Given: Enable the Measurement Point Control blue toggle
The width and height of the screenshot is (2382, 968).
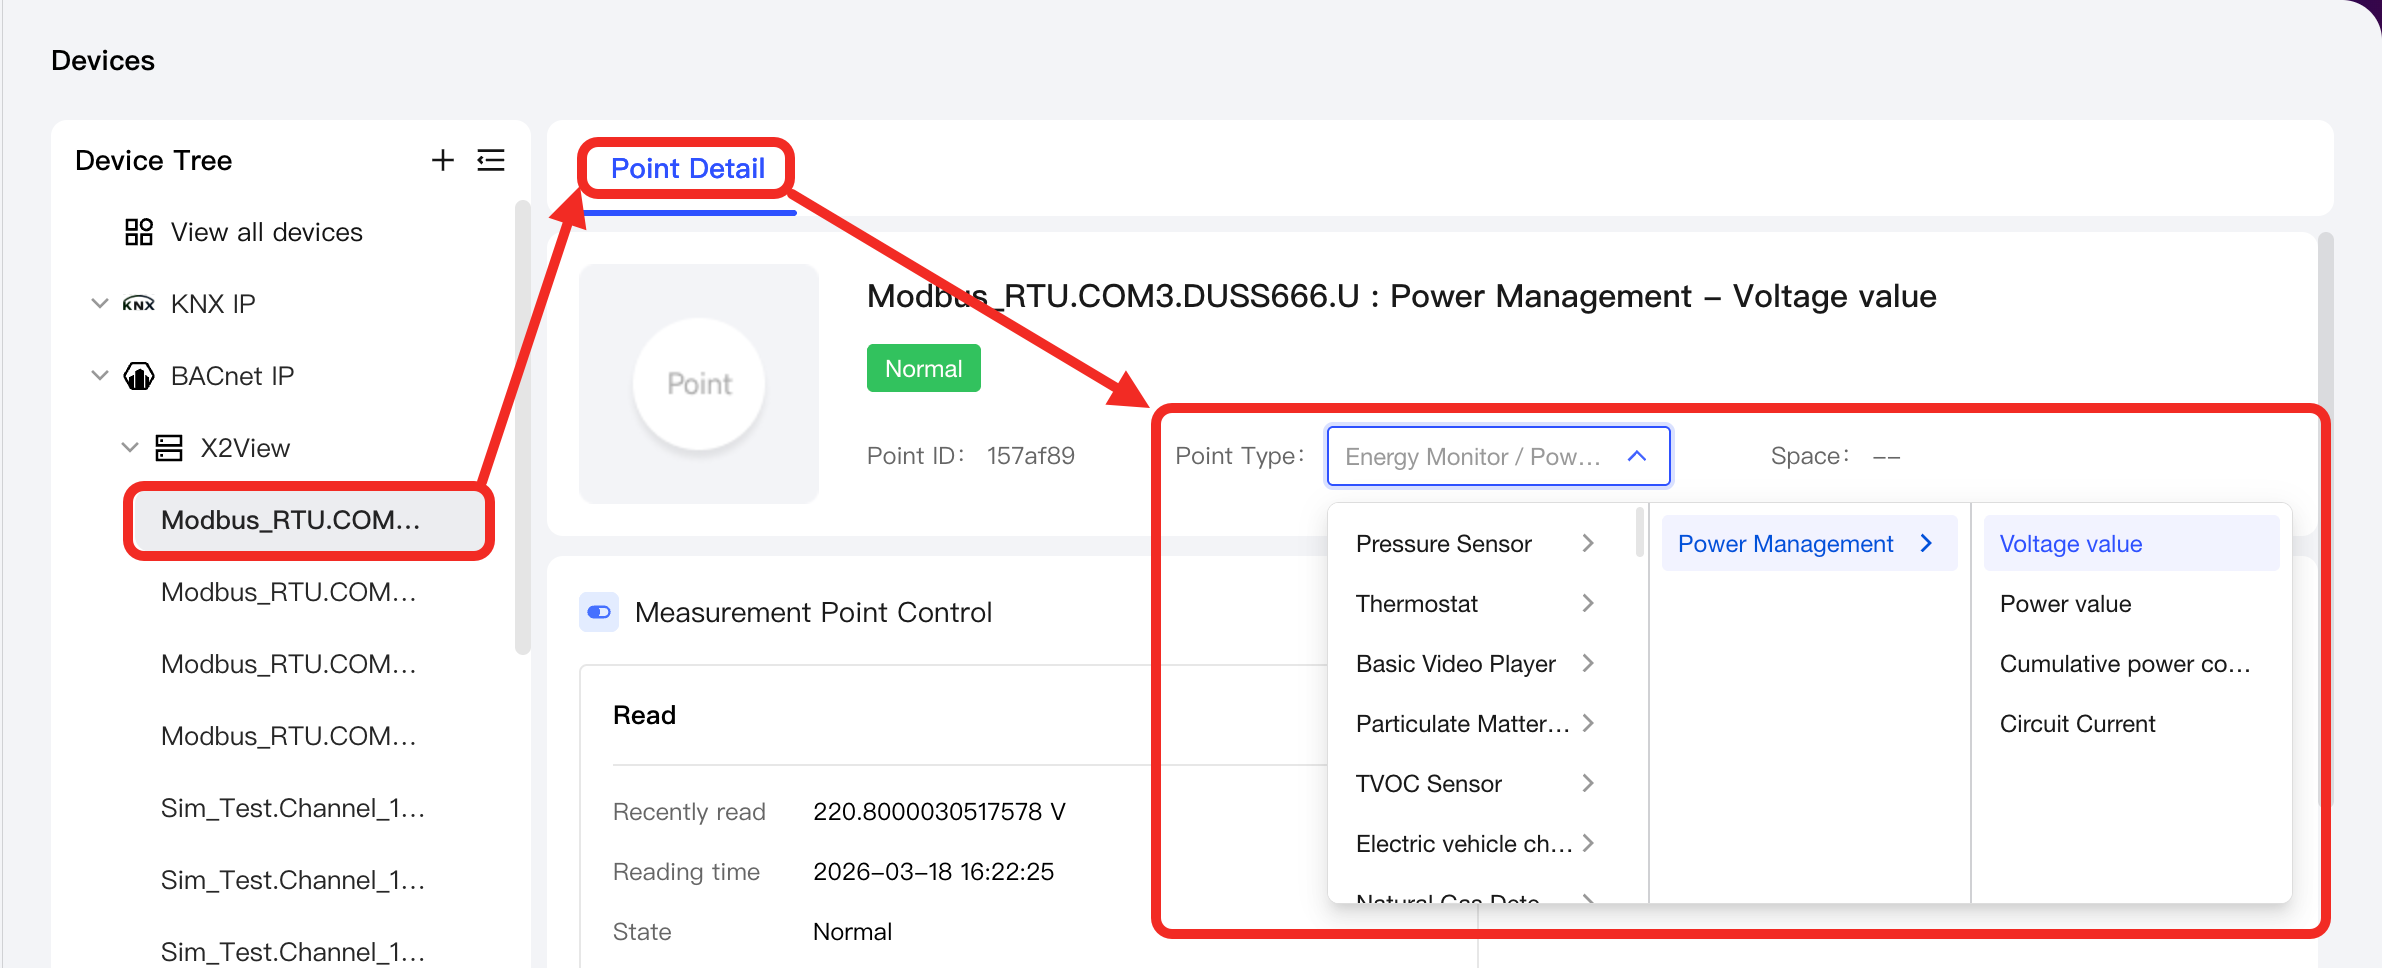Looking at the screenshot, I should point(598,612).
